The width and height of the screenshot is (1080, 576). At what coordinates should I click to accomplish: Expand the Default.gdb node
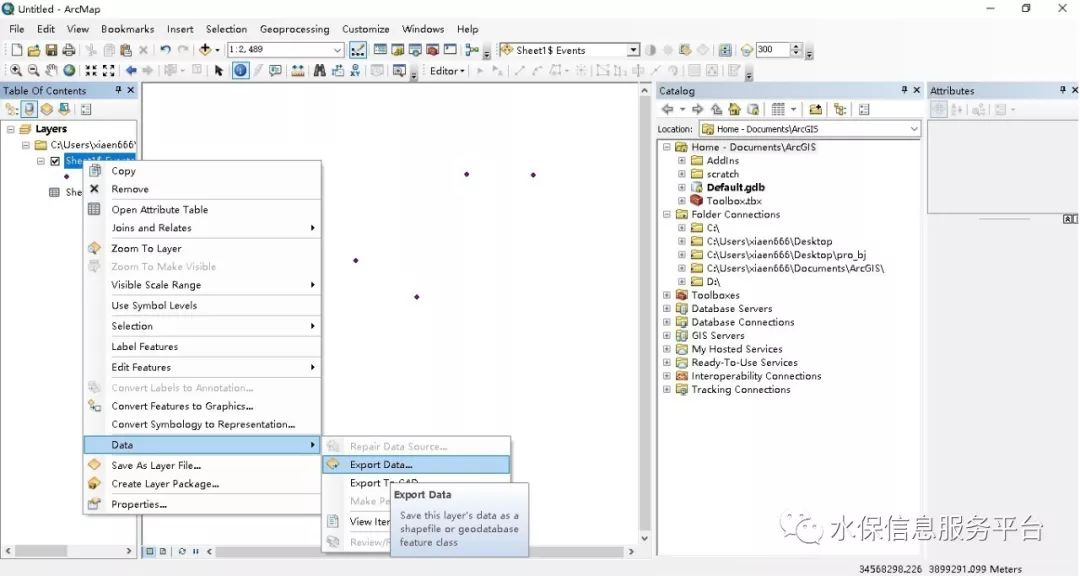coord(681,187)
